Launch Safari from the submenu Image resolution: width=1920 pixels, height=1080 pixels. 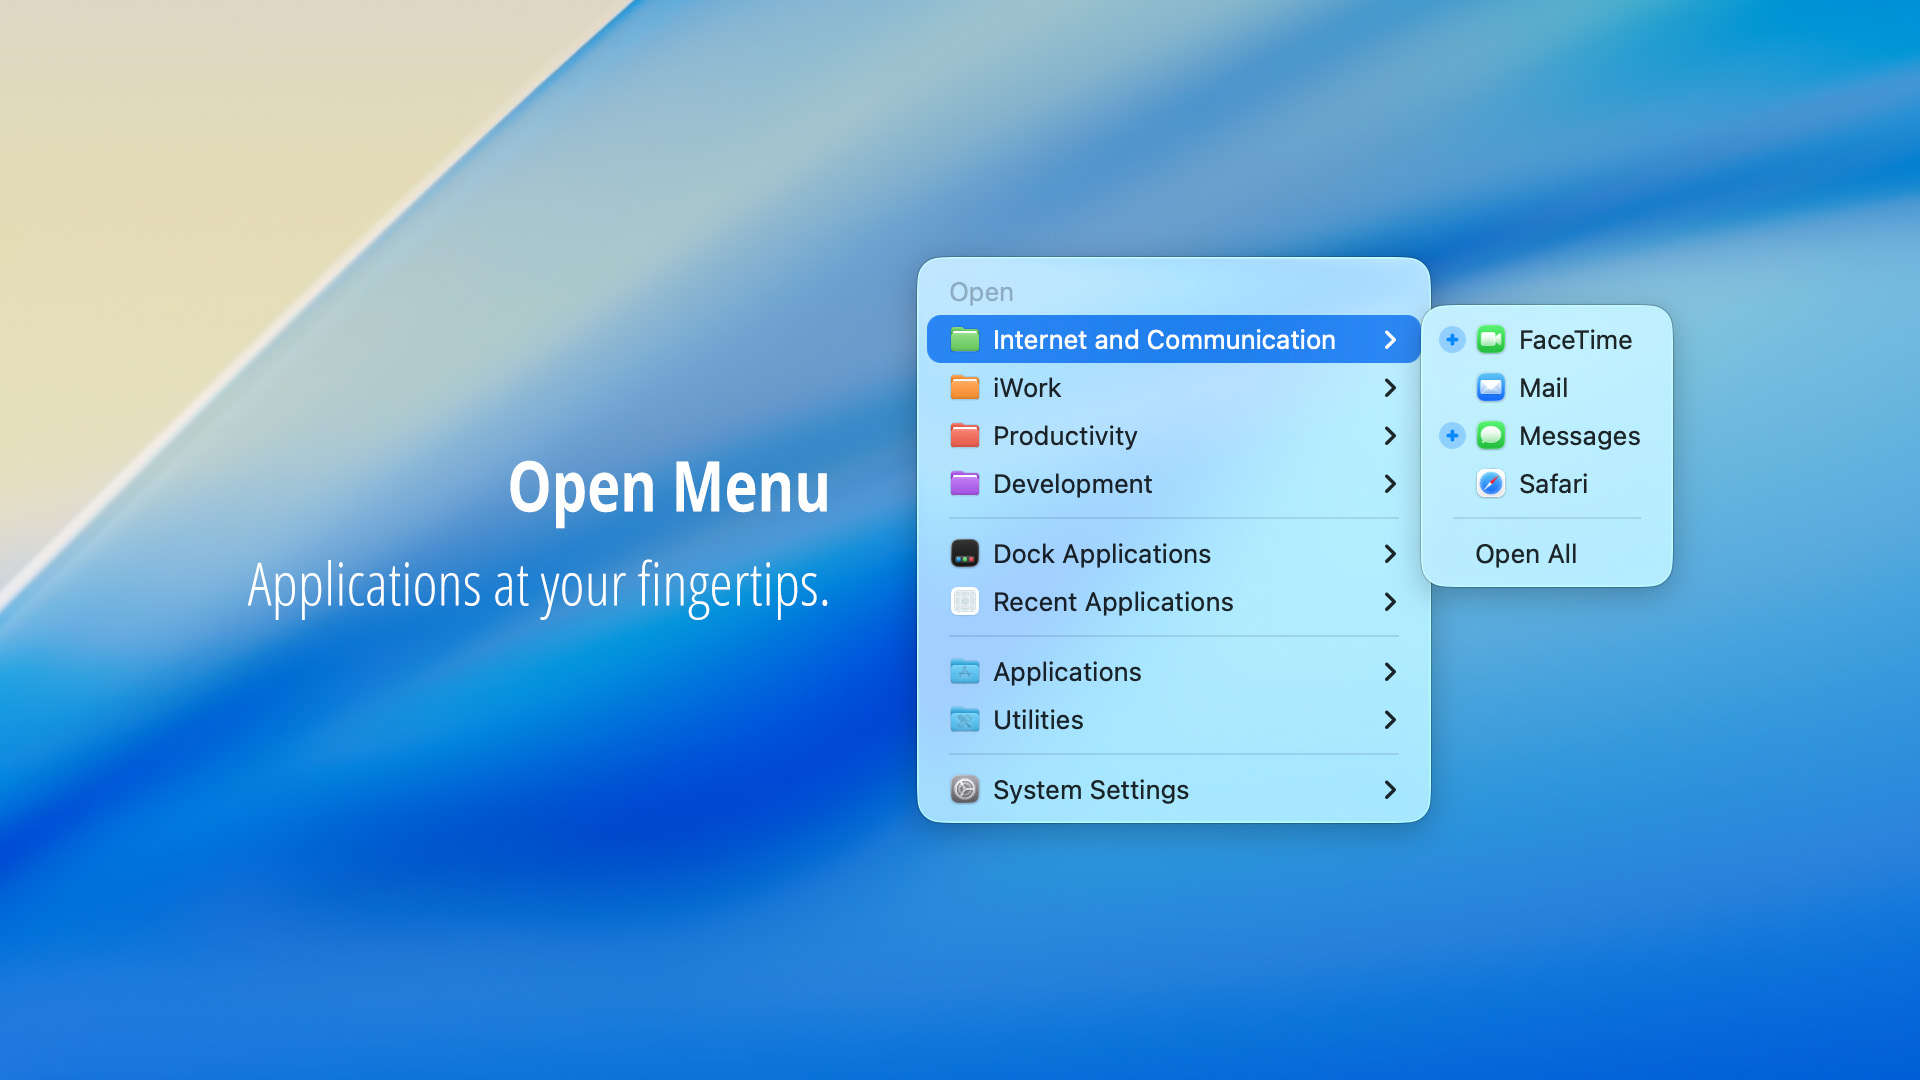click(1546, 484)
